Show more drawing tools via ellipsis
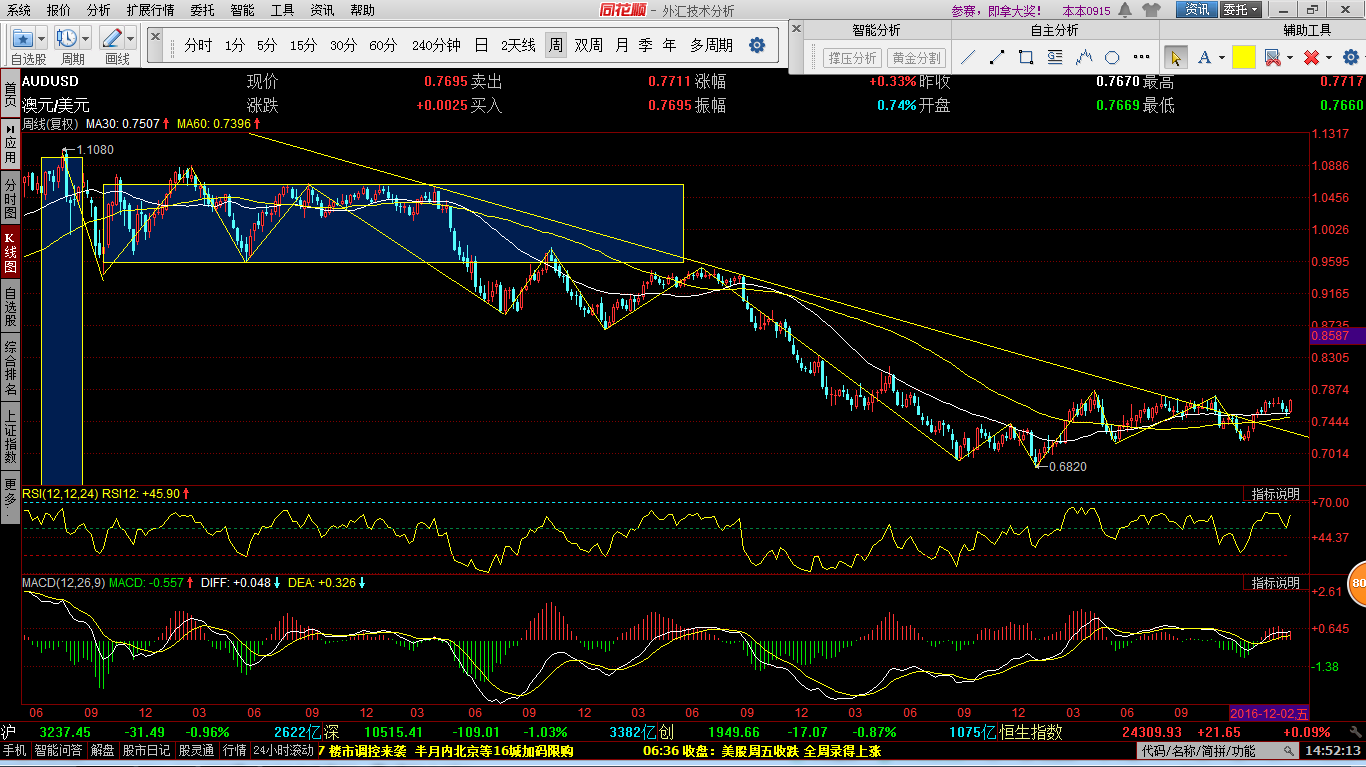Image resolution: width=1366 pixels, height=767 pixels. pyautogui.click(x=1139, y=58)
